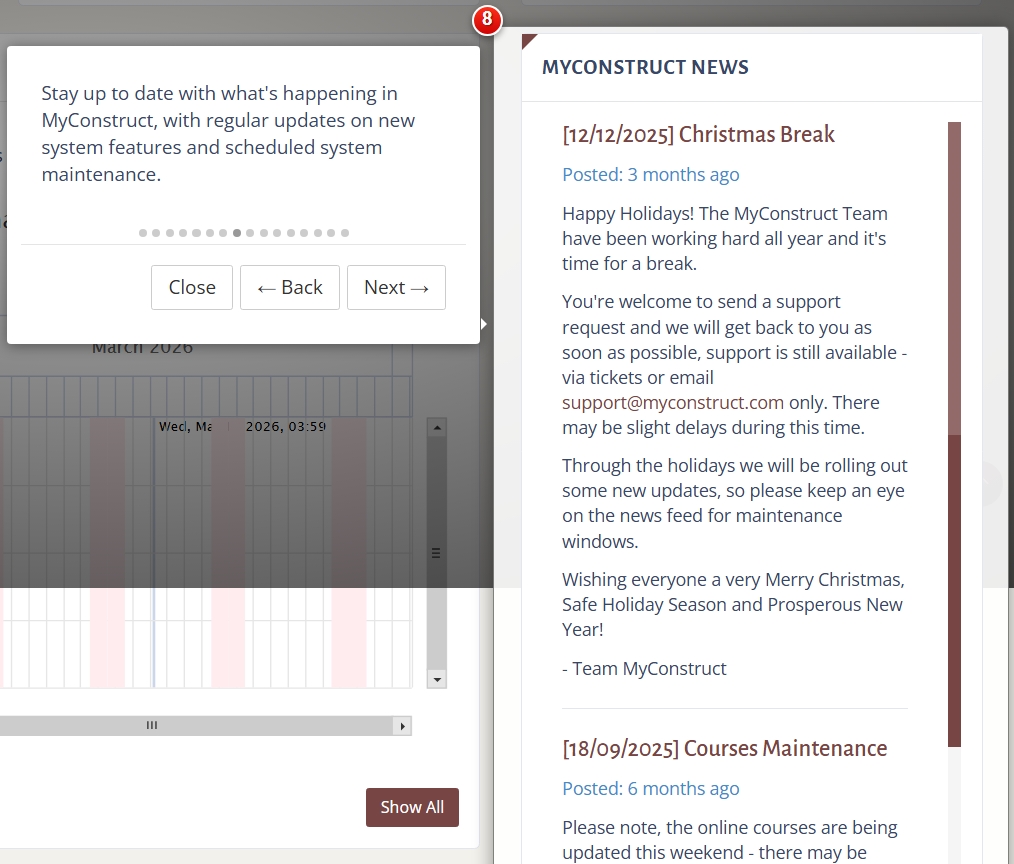1014x864 pixels.
Task: Advance the tour using "Next →"
Action: click(x=396, y=287)
